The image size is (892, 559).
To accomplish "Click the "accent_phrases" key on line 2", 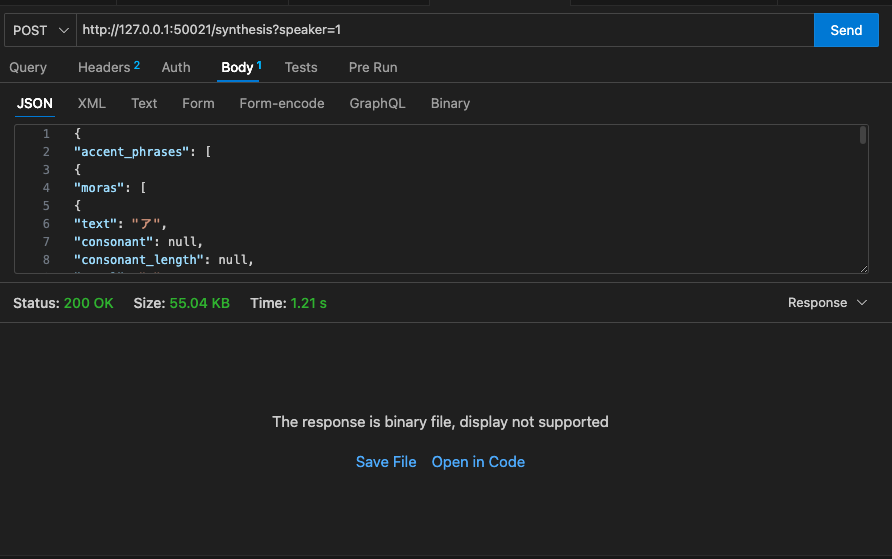I will pos(131,152).
